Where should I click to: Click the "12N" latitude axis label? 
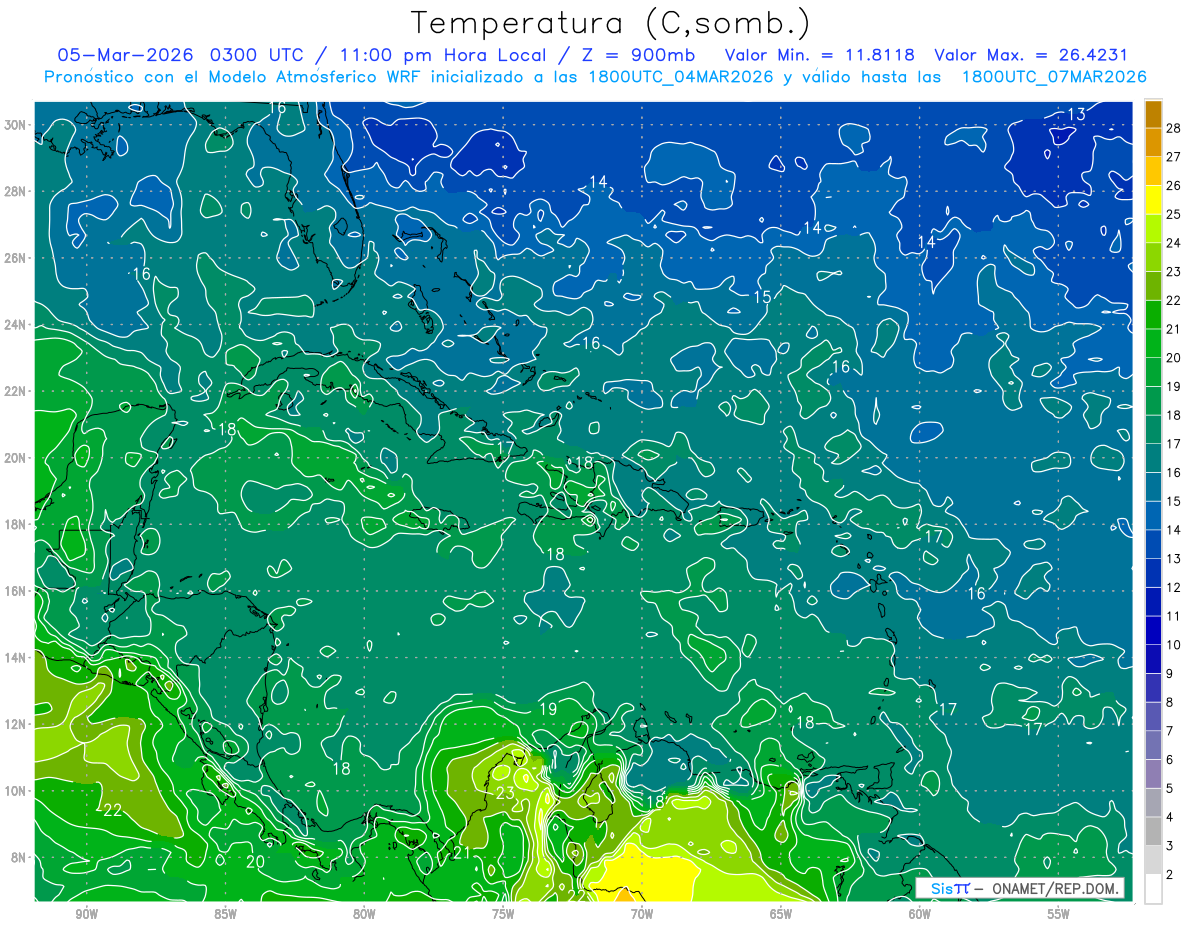click(x=16, y=724)
